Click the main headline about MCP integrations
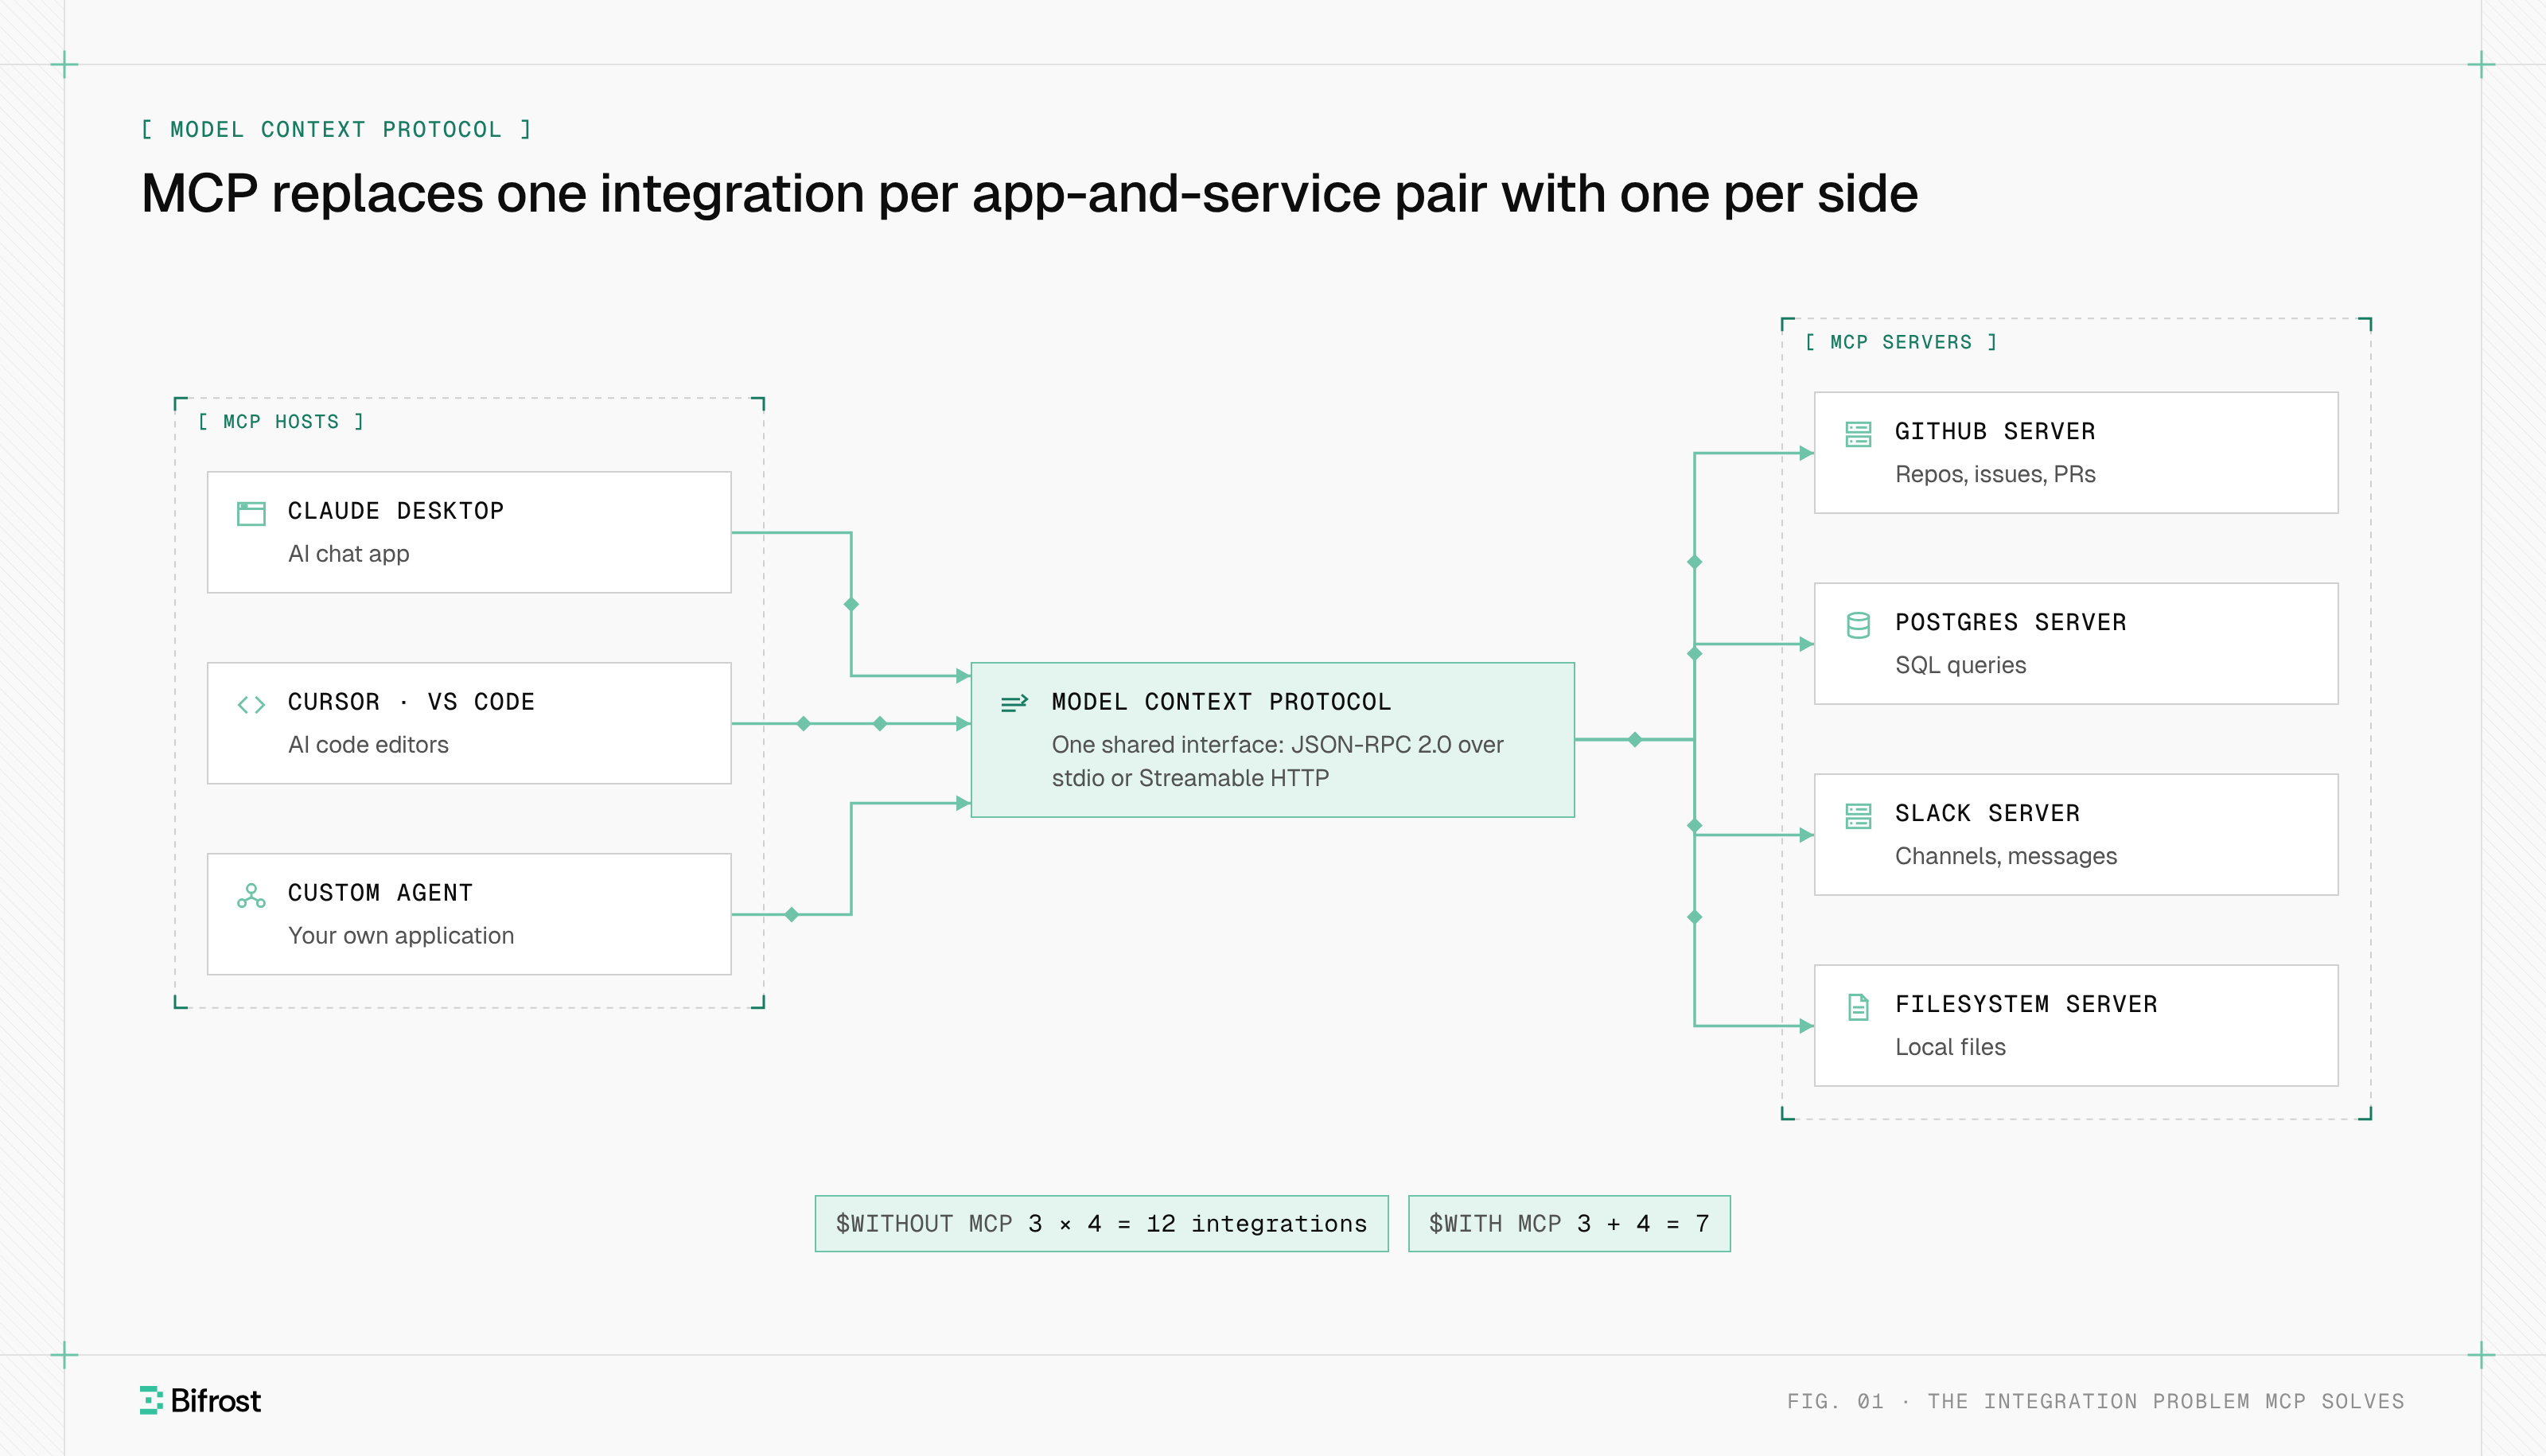This screenshot has height=1456, width=2546. tap(1029, 193)
